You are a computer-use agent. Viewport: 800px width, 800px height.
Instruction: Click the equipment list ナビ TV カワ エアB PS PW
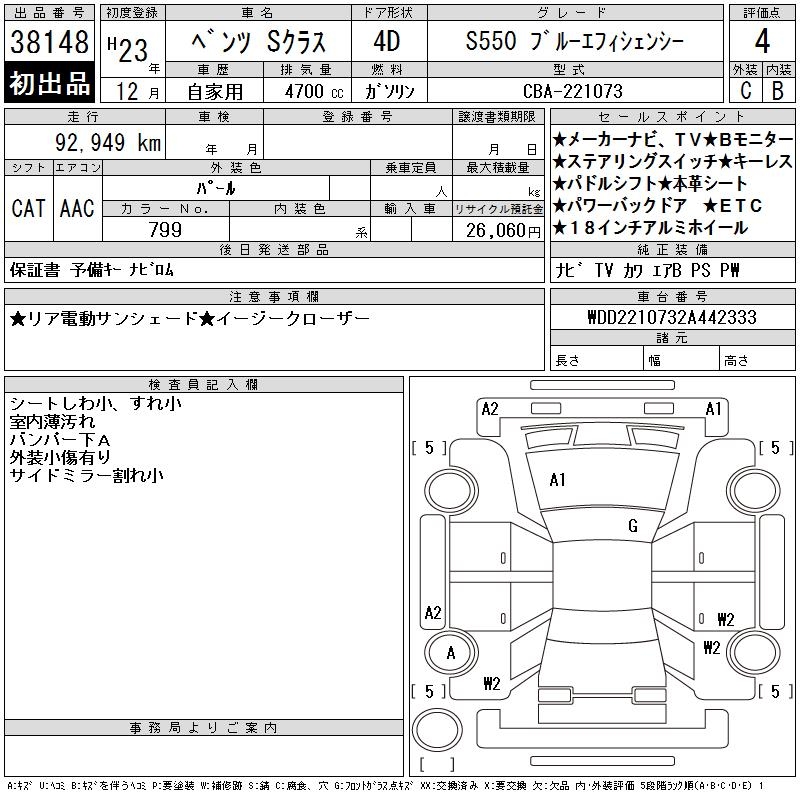pyautogui.click(x=647, y=270)
